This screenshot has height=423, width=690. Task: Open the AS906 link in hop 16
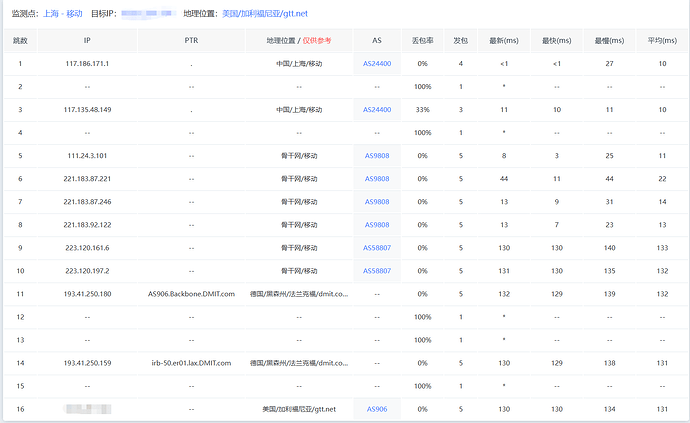(377, 409)
